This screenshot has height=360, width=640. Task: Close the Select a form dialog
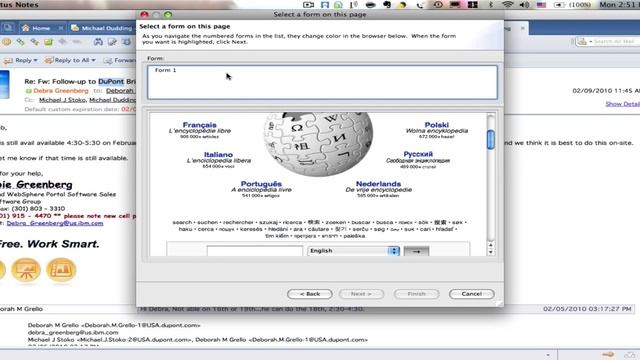coord(144,15)
